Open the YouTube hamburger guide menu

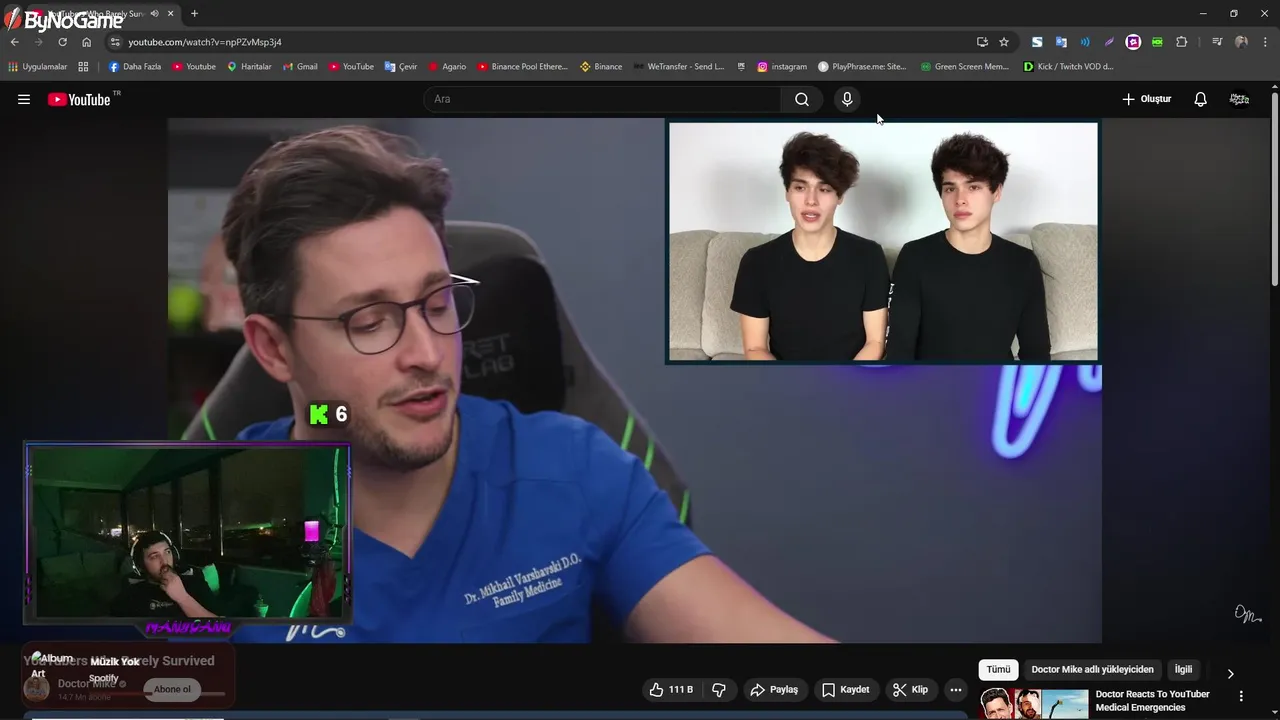[x=24, y=99]
